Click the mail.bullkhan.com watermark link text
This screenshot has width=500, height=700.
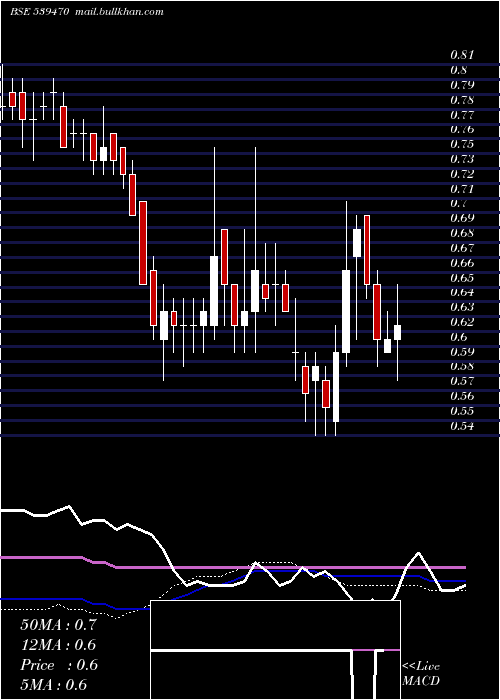pyautogui.click(x=120, y=12)
